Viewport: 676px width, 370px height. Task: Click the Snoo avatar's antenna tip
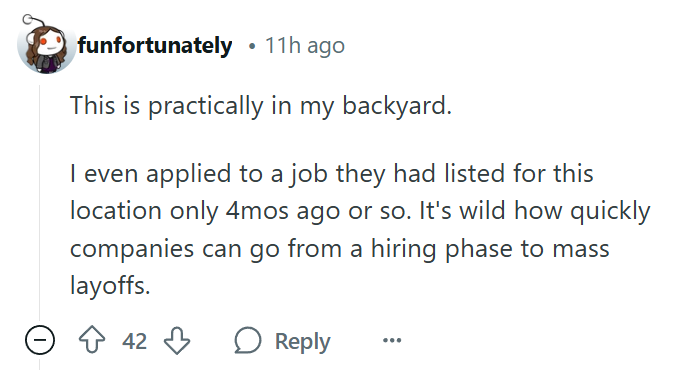pyautogui.click(x=27, y=19)
